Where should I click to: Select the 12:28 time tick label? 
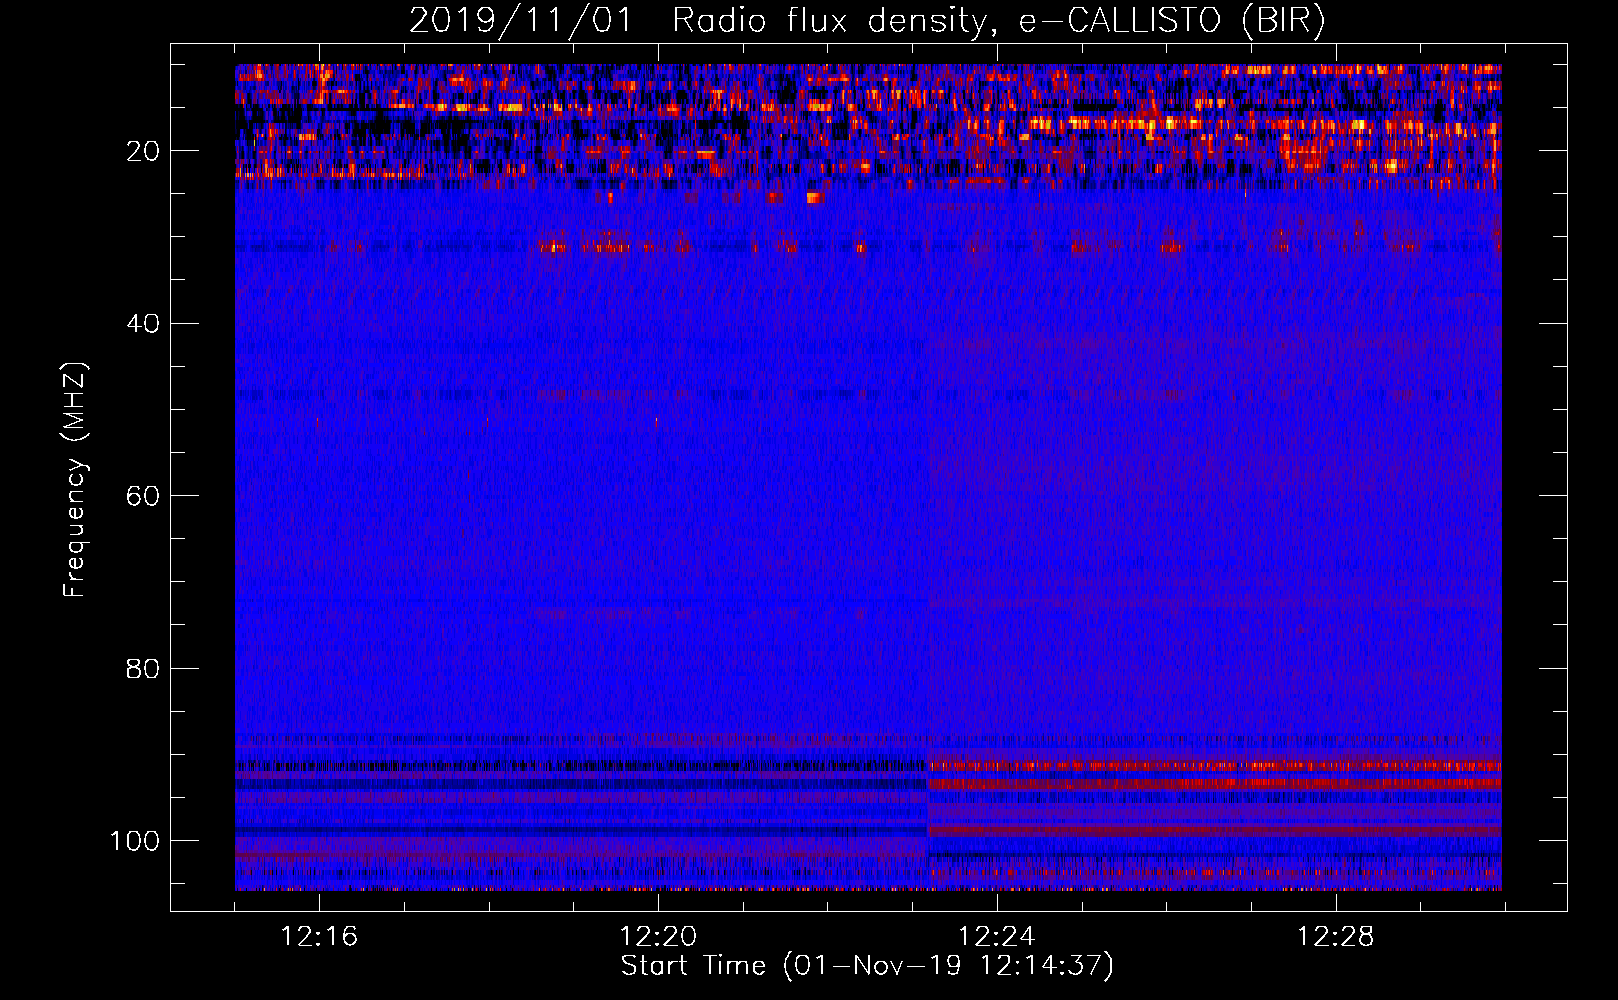point(1336,937)
